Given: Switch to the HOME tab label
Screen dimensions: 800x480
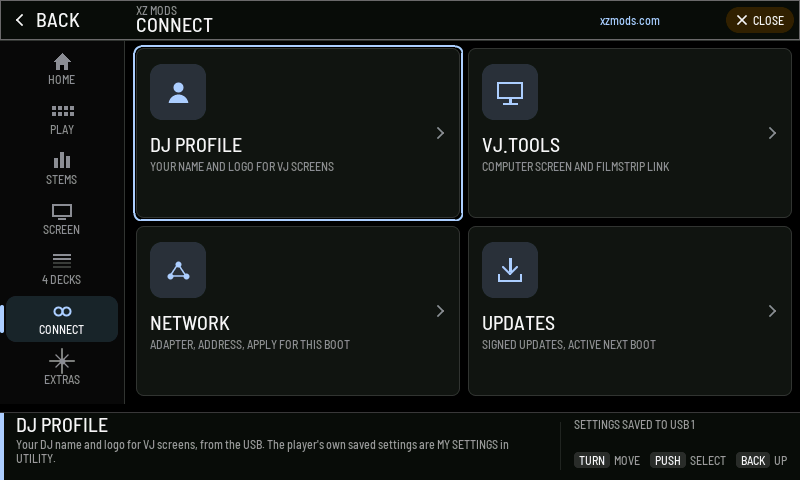Looking at the screenshot, I should coord(62,80).
